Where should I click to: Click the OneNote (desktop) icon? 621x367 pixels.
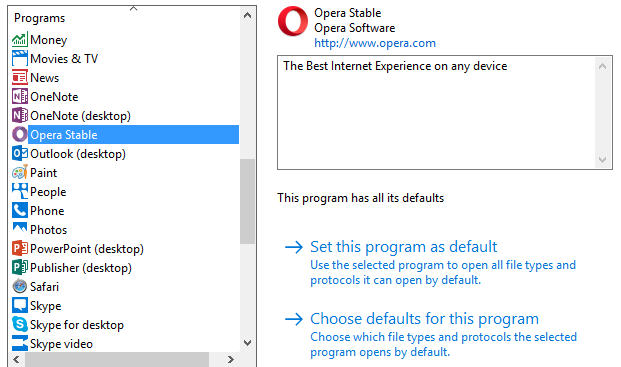point(19,116)
